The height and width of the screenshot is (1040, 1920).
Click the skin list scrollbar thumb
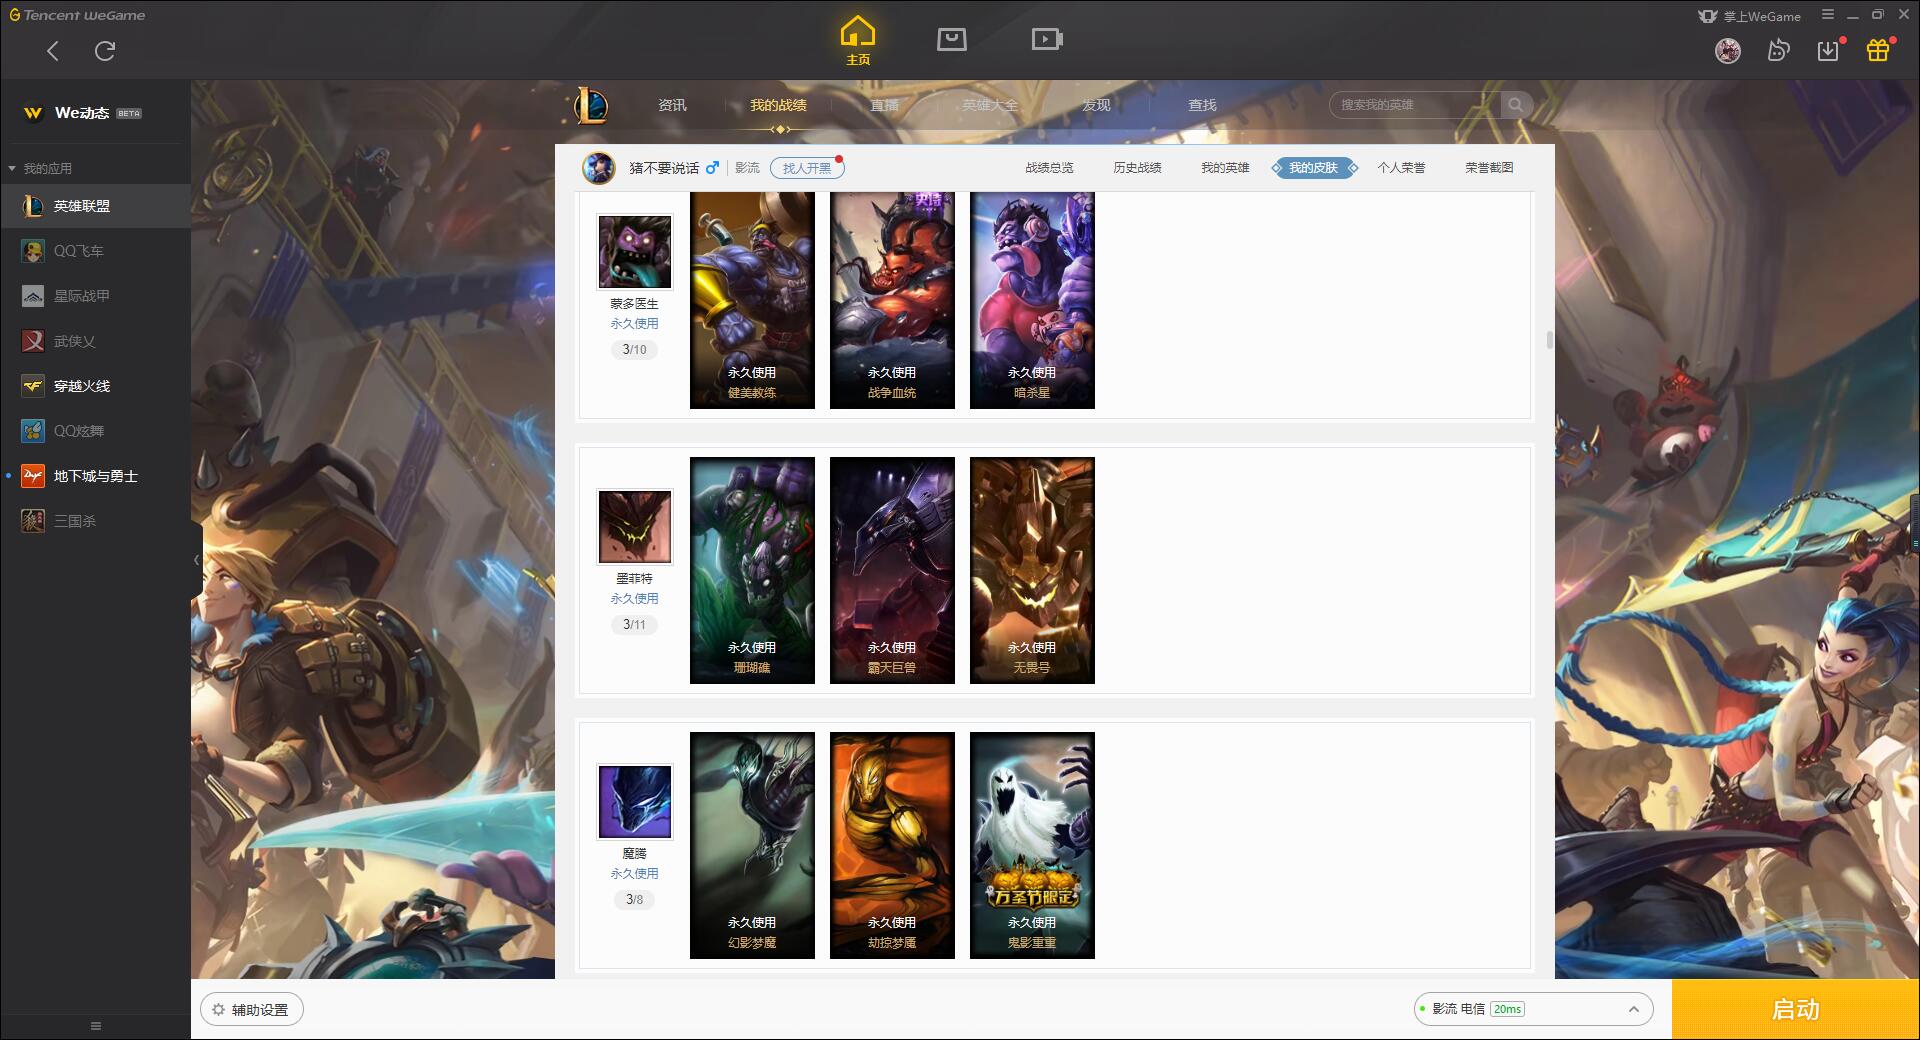(x=1549, y=340)
